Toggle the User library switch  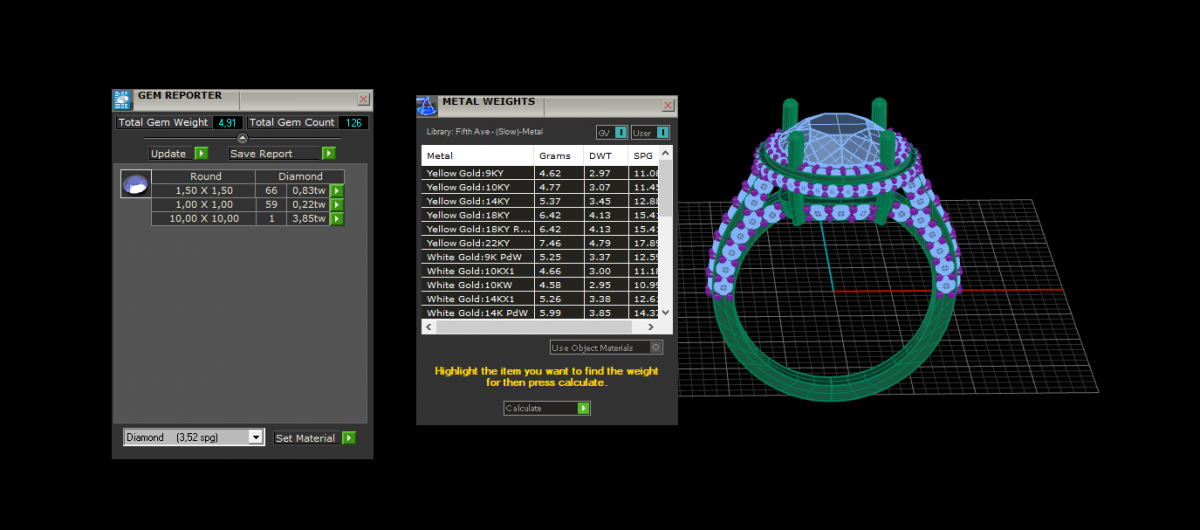[x=662, y=132]
